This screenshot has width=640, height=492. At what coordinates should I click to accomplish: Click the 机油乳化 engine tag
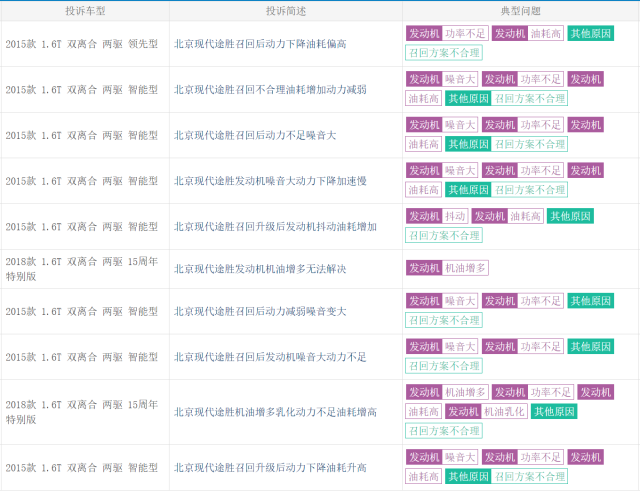[504, 412]
